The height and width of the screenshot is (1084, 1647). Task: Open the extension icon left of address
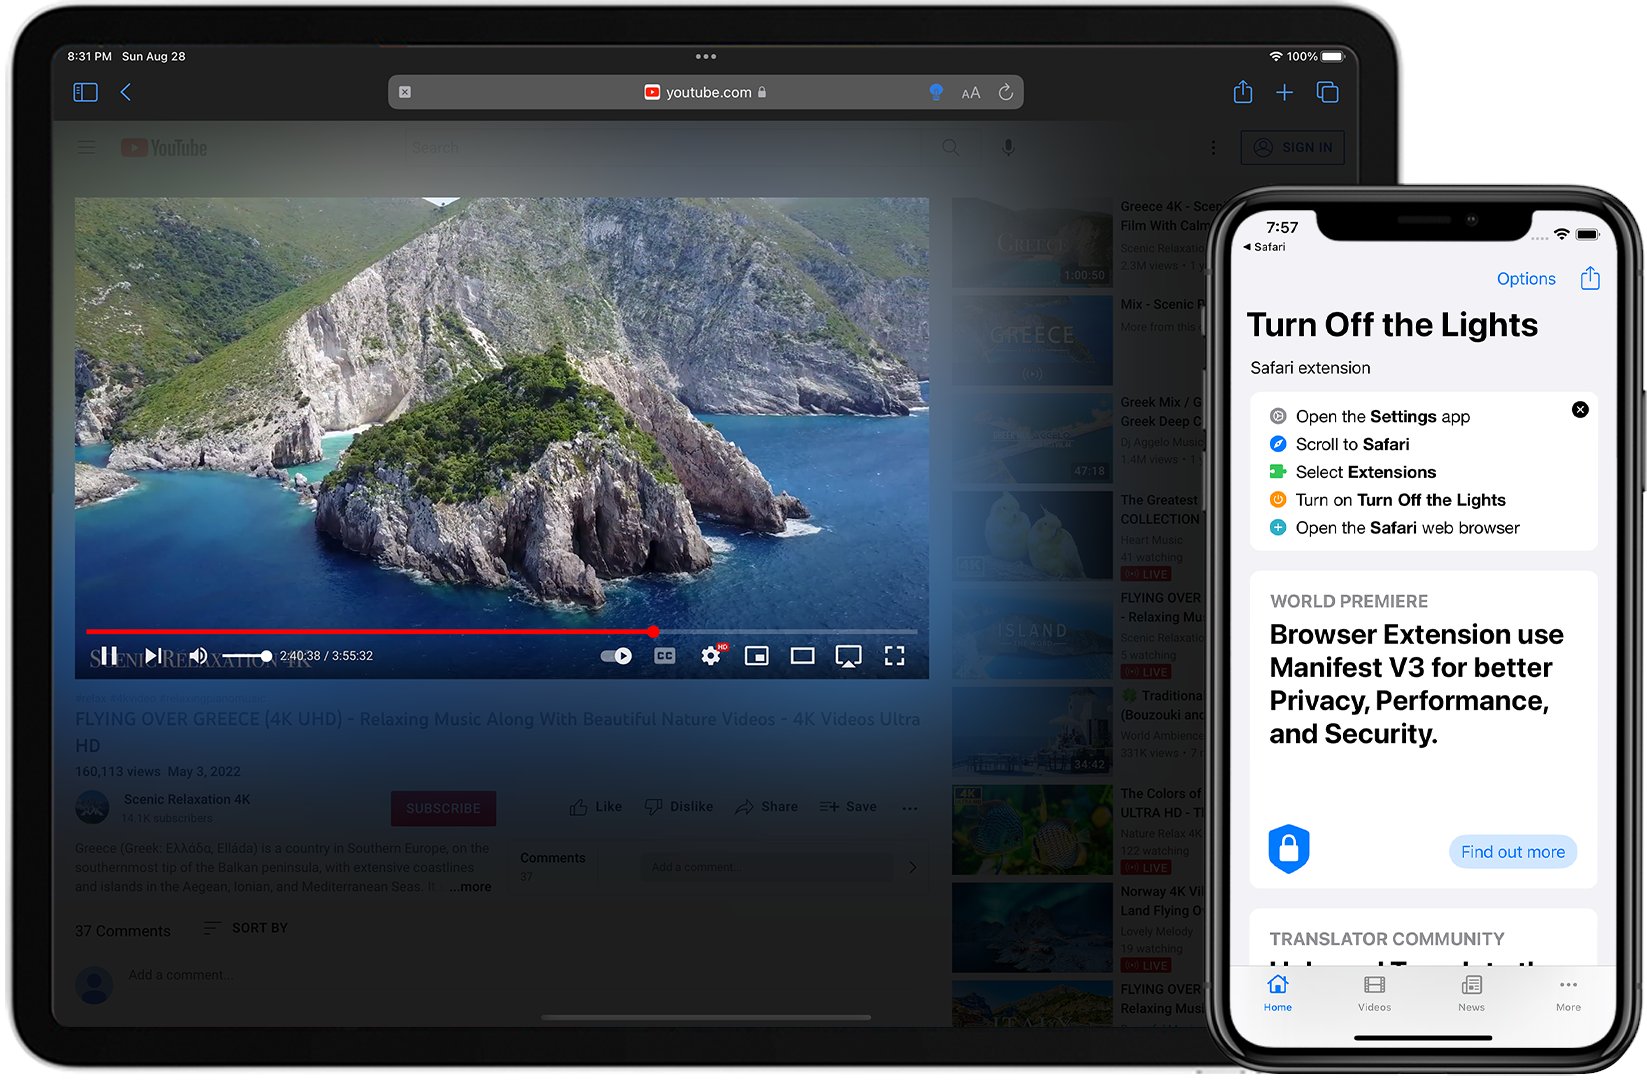click(405, 92)
